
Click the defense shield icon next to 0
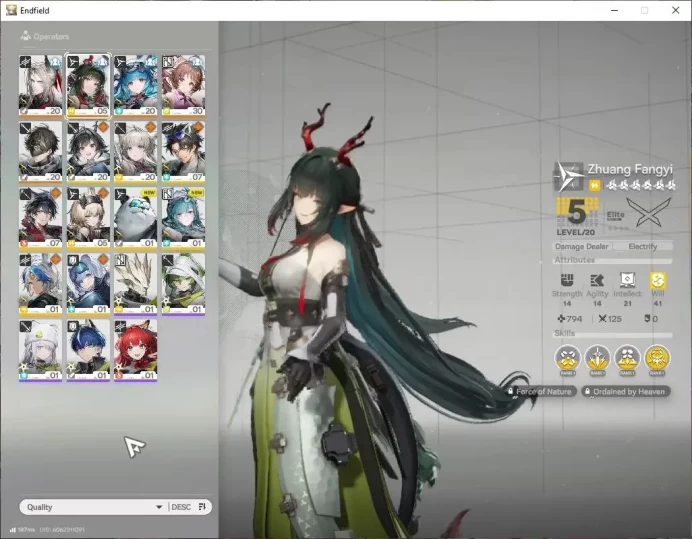pos(647,318)
